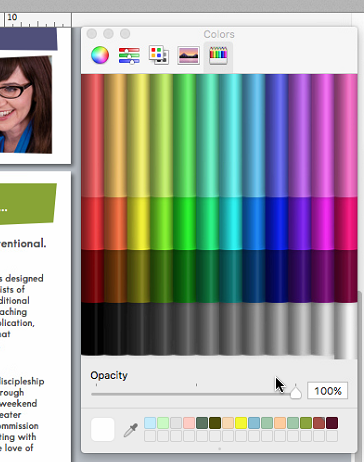
Task: Pick the pastel violet pencil
Action: [299, 135]
